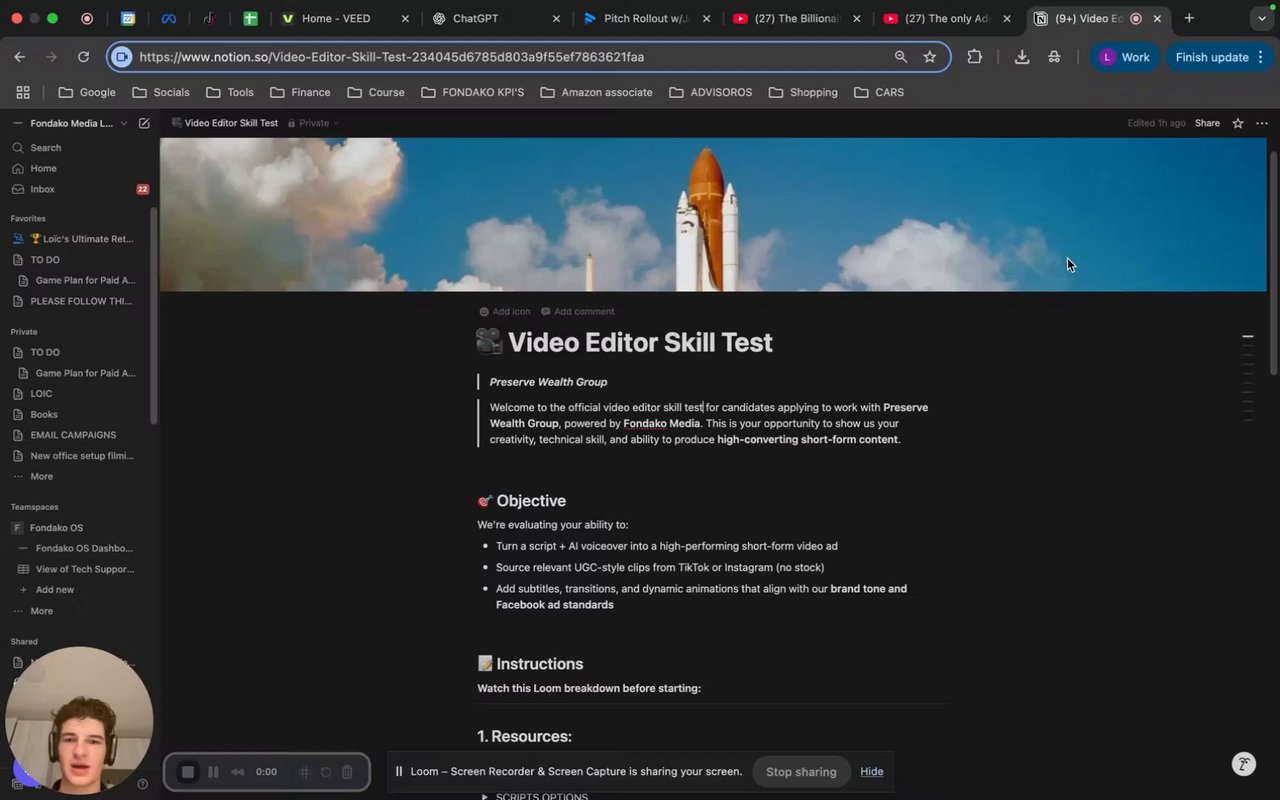
Task: Reload the Notion page
Action: [83, 57]
